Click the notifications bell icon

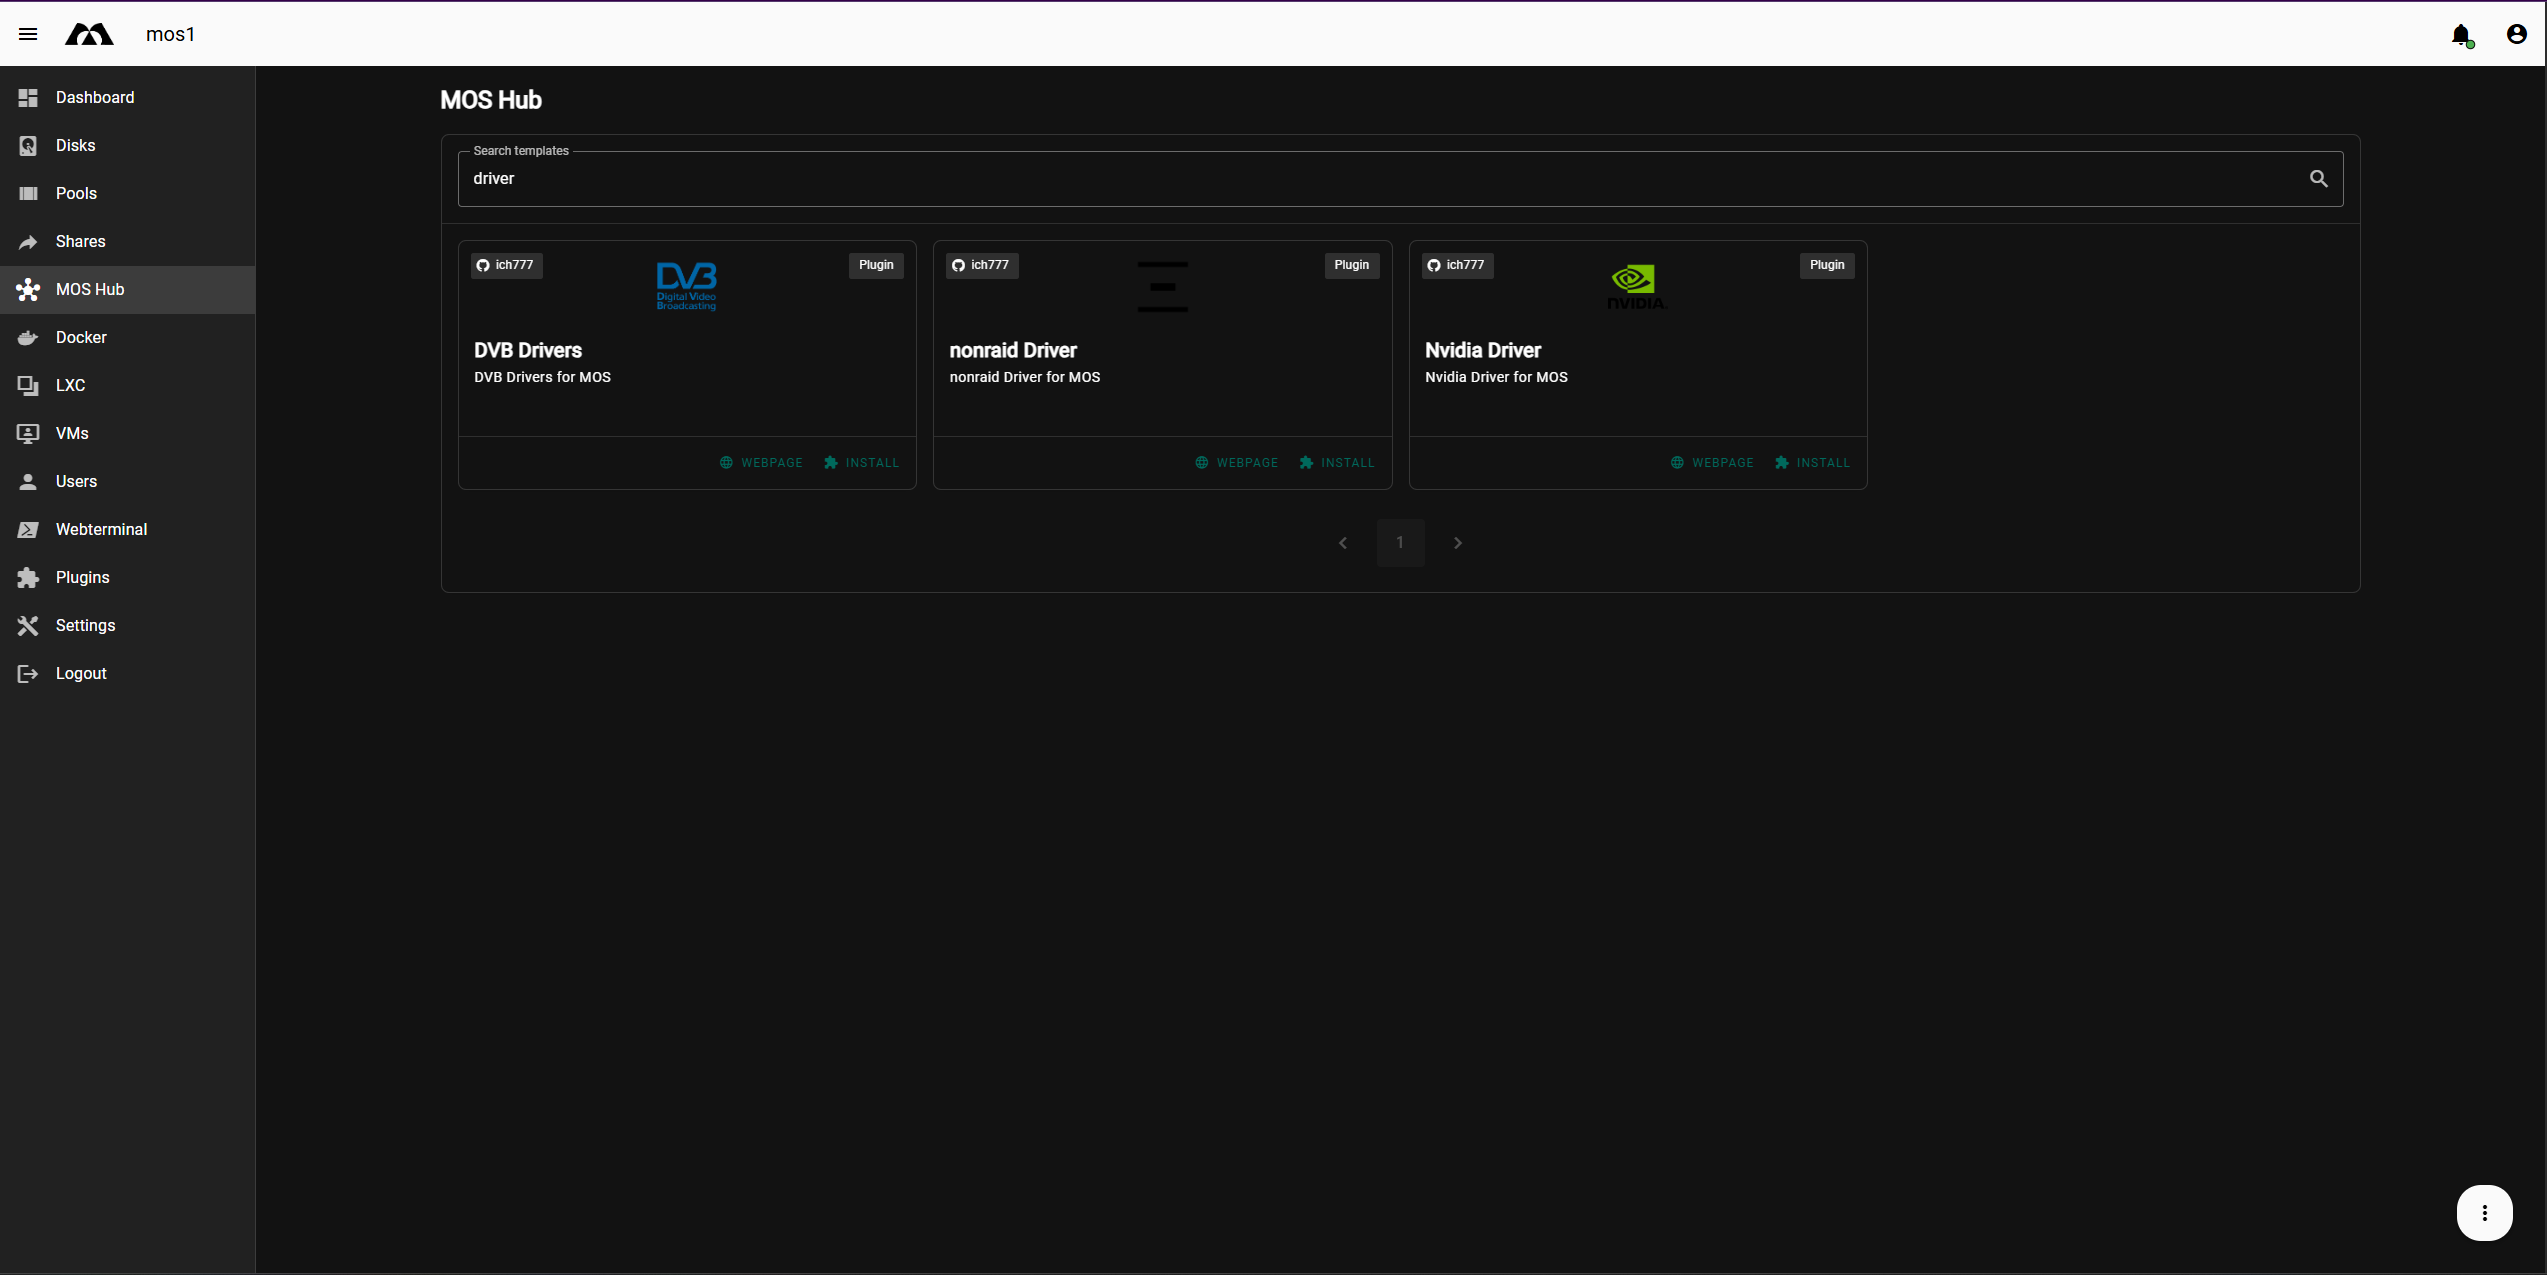click(2461, 34)
